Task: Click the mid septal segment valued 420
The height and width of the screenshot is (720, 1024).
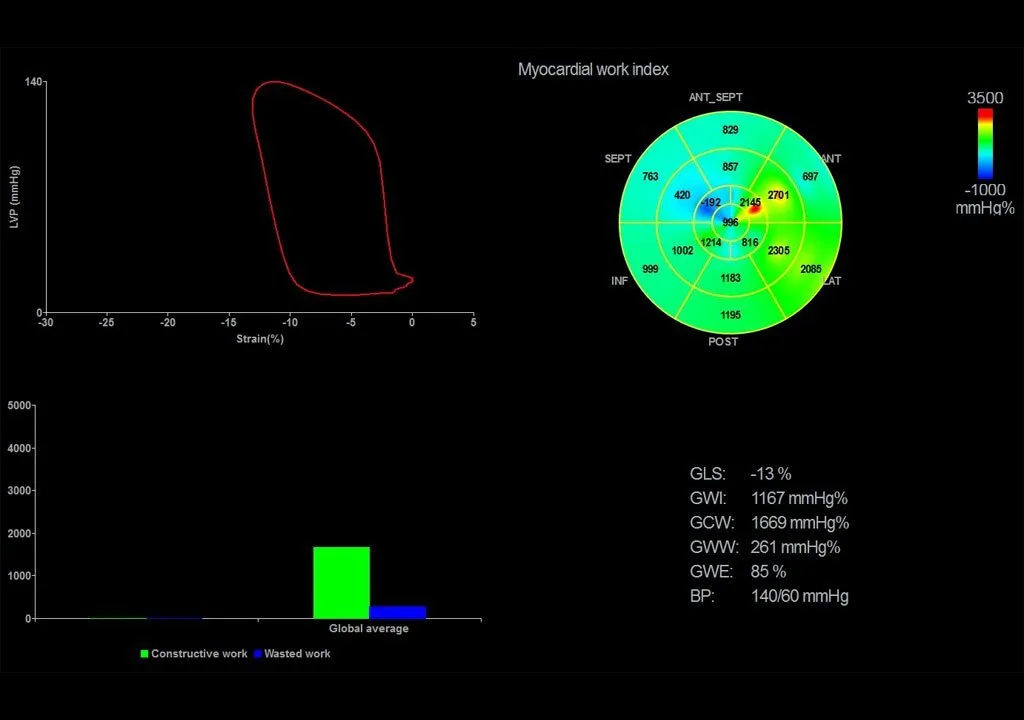Action: point(682,195)
